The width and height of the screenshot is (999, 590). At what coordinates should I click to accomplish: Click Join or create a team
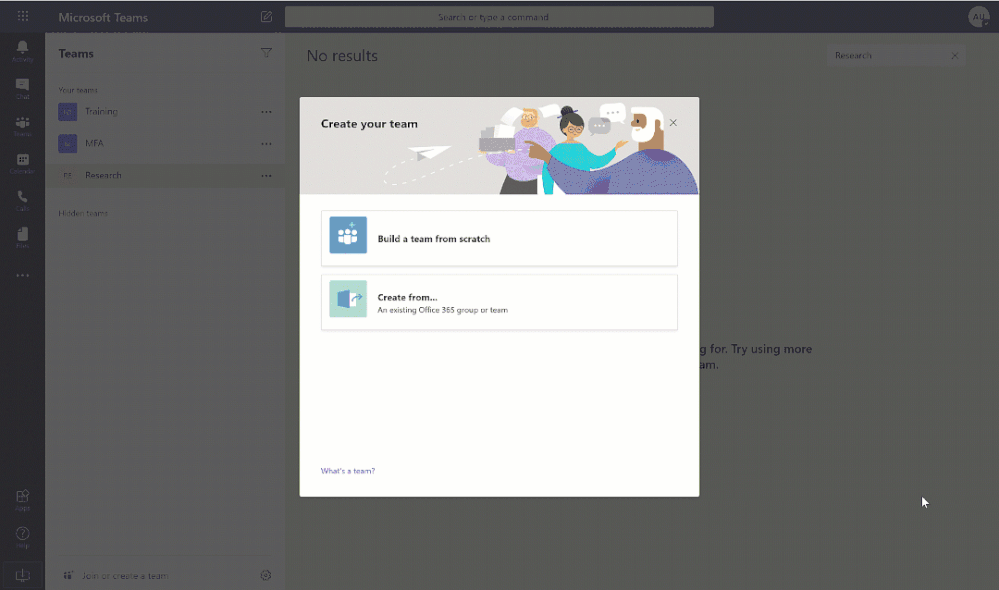pyautogui.click(x=125, y=576)
